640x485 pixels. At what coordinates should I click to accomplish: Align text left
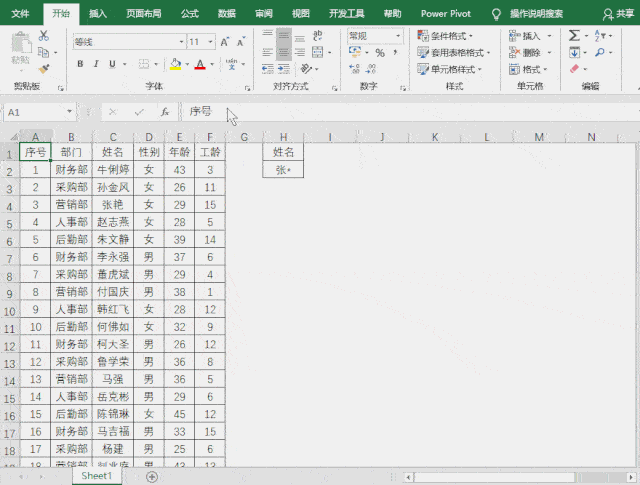pyautogui.click(x=267, y=52)
